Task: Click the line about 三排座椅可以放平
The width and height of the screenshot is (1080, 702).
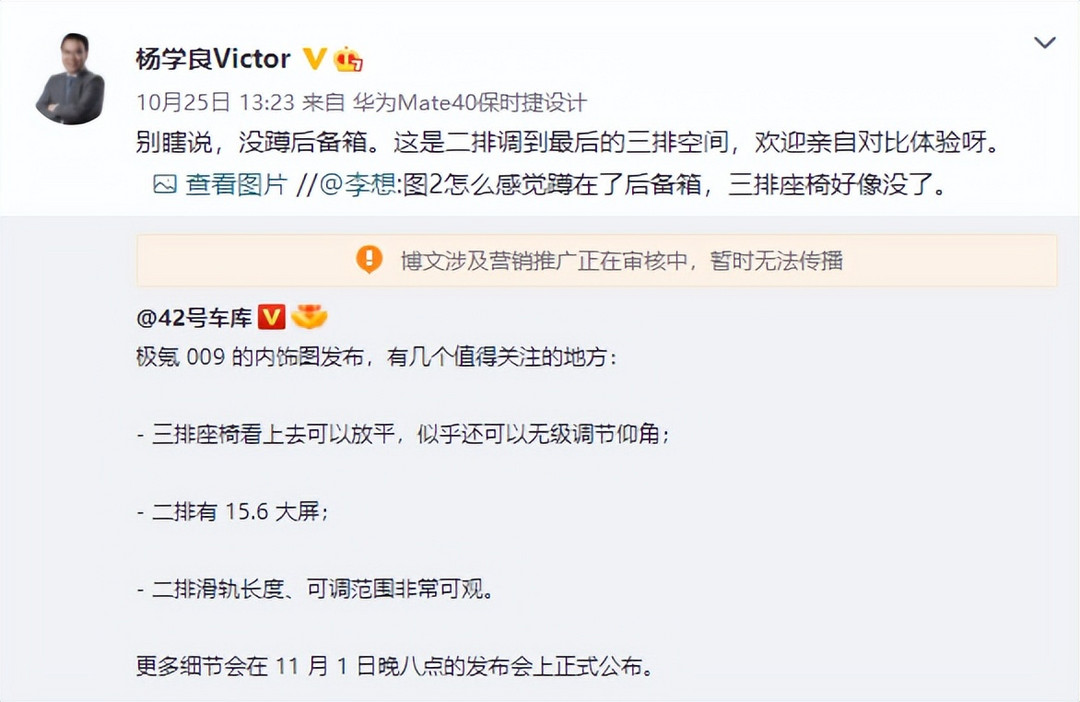Action: tap(403, 434)
